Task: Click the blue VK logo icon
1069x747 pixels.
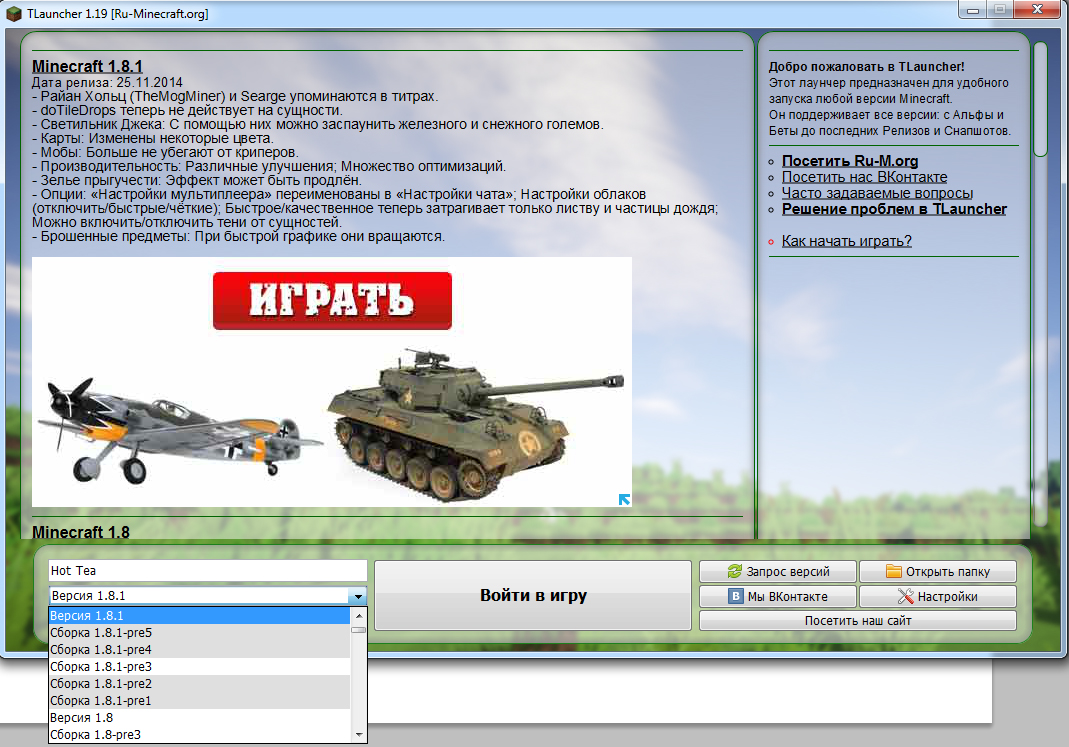Action: click(x=736, y=596)
